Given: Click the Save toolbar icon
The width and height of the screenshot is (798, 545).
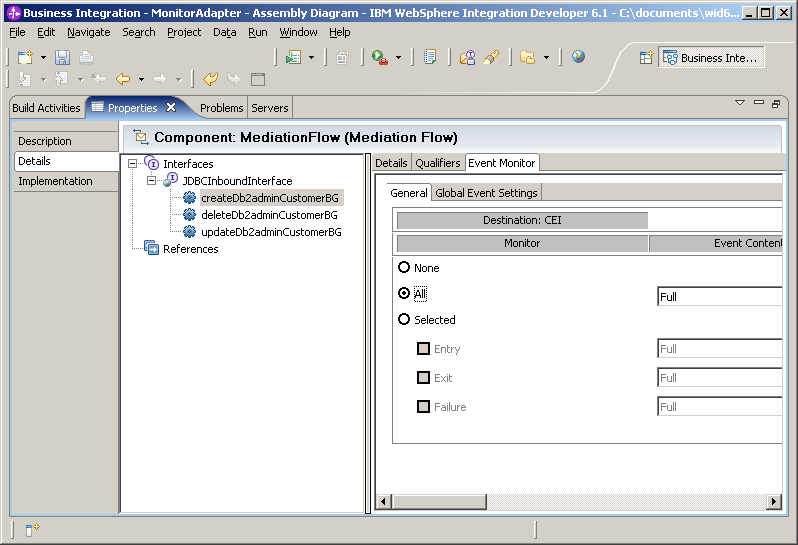Looking at the screenshot, I should coord(62,58).
